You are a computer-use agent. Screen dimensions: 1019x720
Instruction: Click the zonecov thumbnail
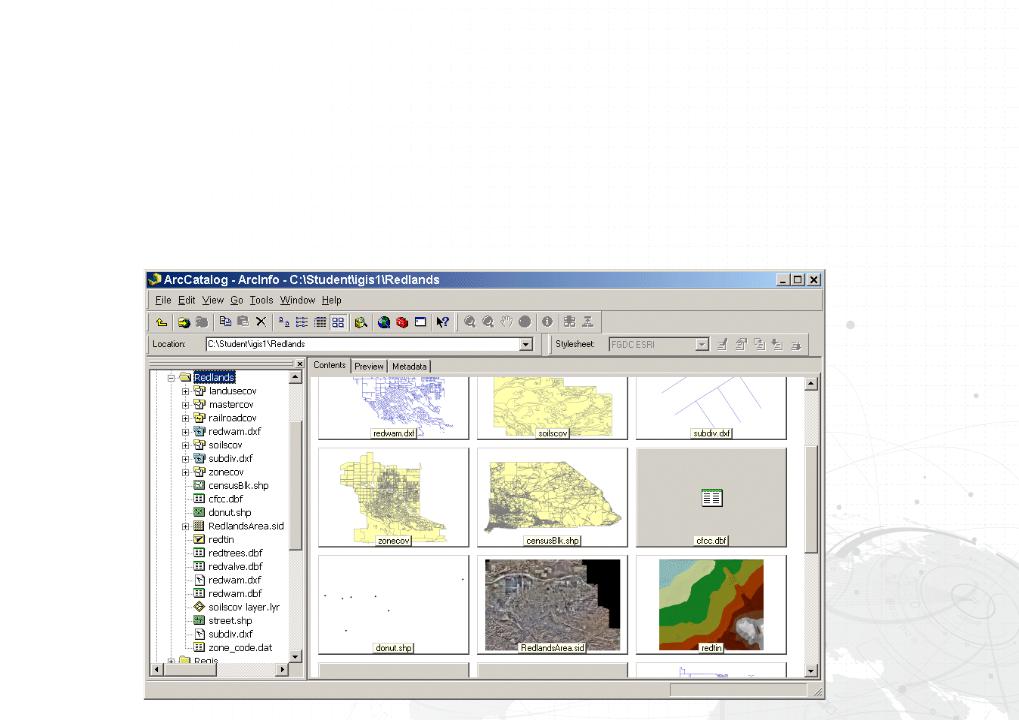click(x=393, y=497)
